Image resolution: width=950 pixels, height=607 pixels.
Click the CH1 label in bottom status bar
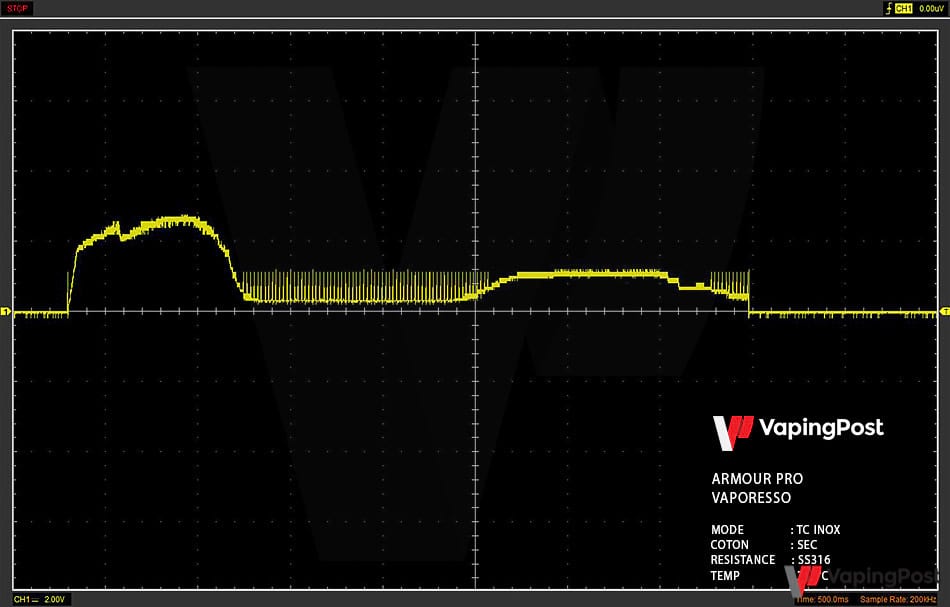(x=20, y=599)
